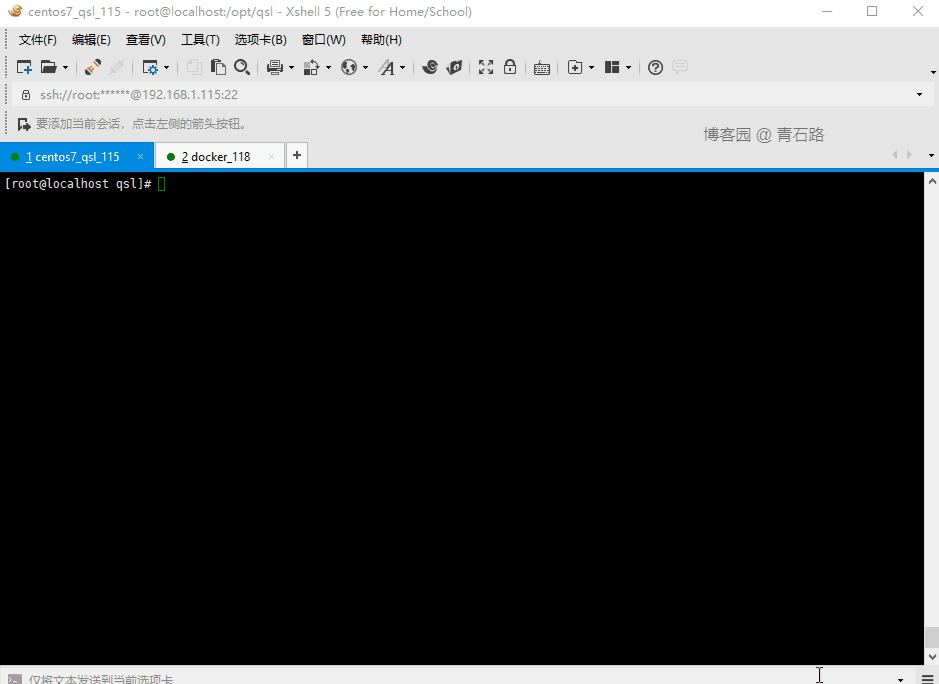Click the Find magnifier icon

(242, 67)
